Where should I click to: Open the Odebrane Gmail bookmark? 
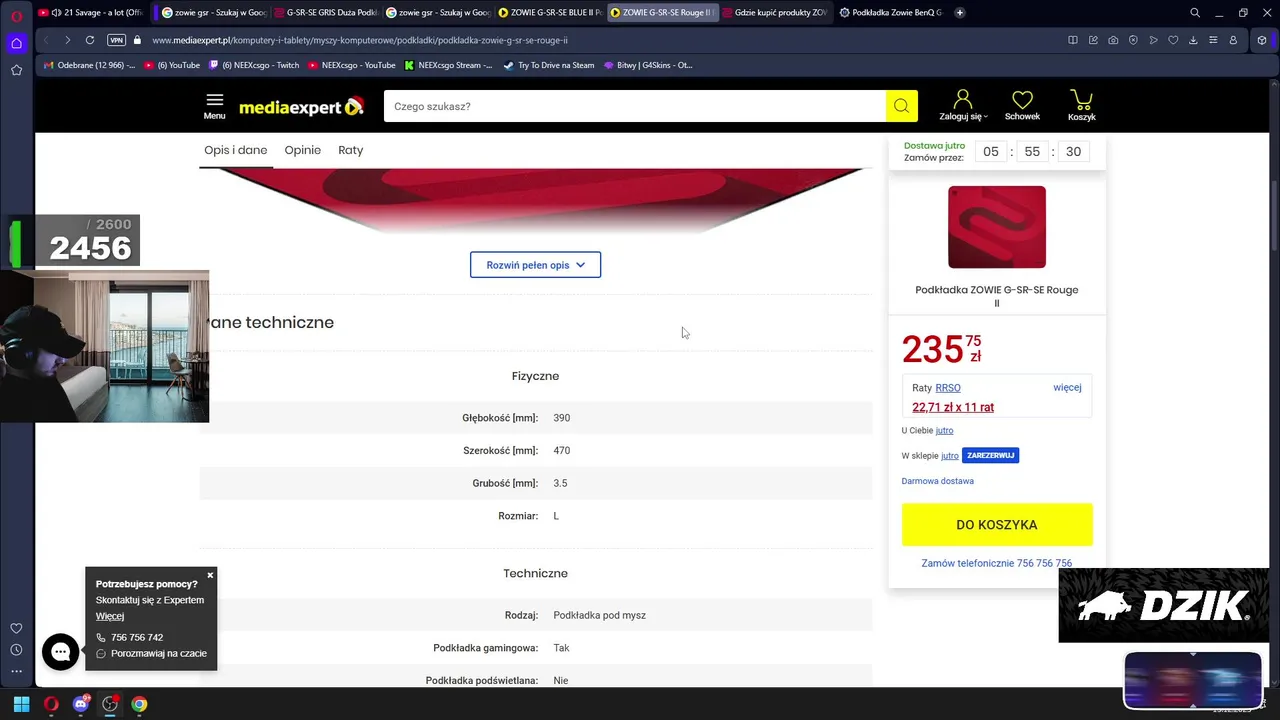[x=89, y=65]
